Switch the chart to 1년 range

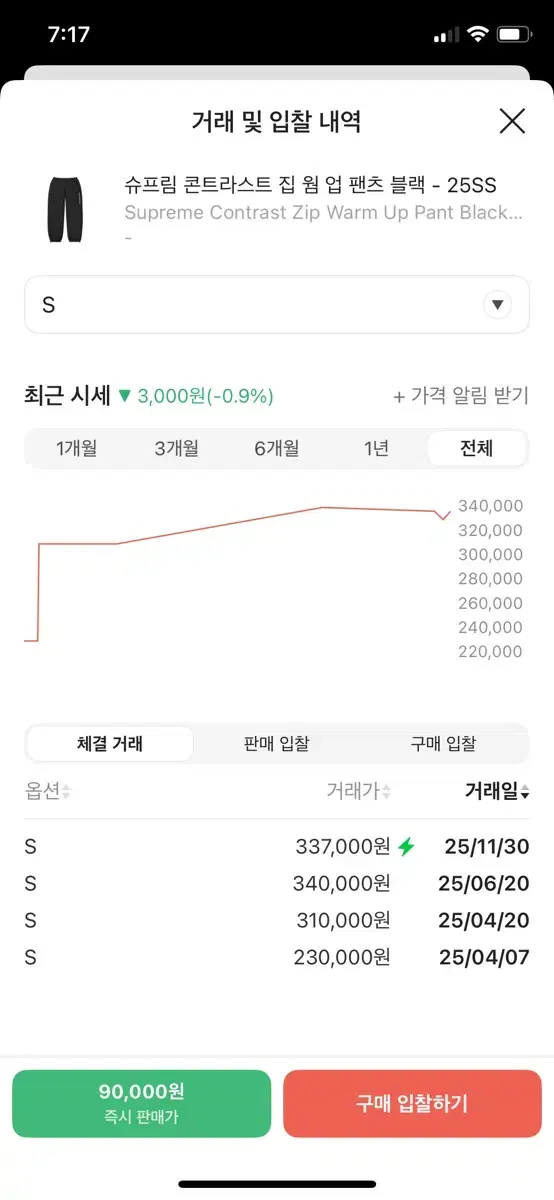pos(377,448)
